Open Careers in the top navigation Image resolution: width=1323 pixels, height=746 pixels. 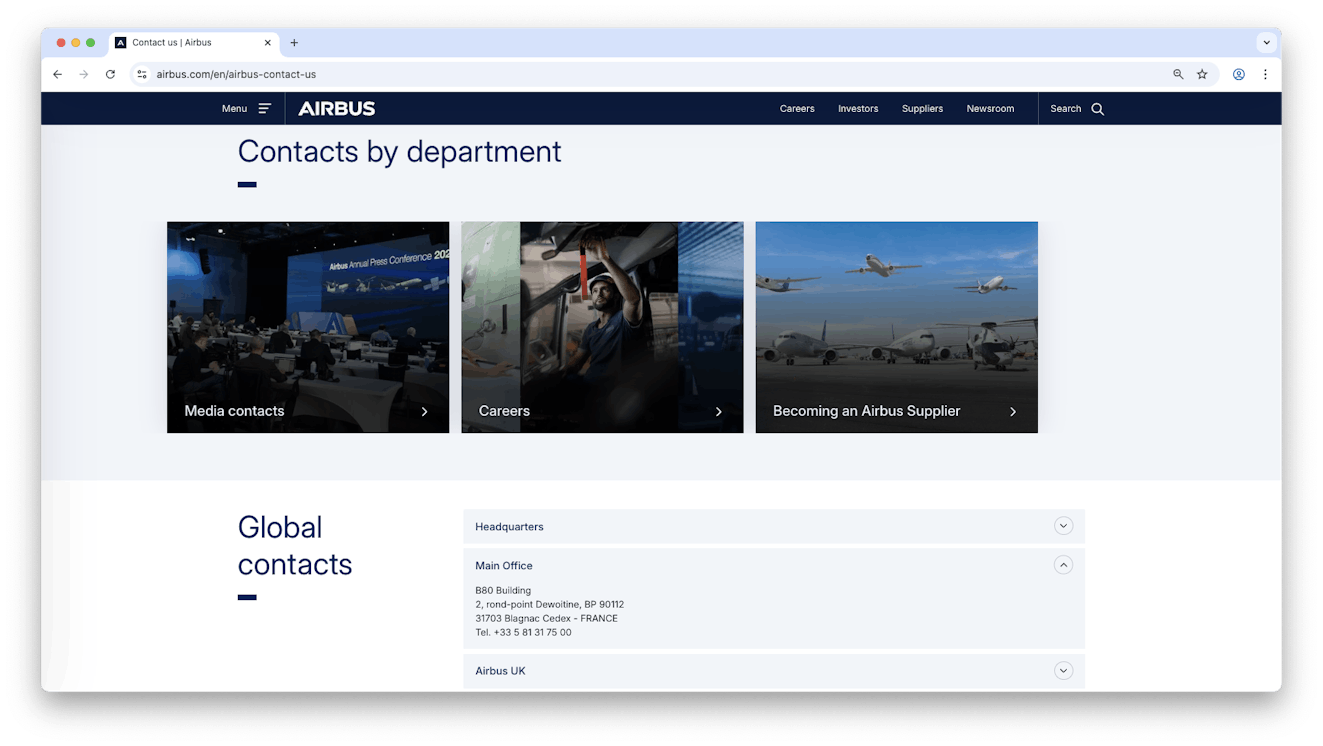pos(797,109)
